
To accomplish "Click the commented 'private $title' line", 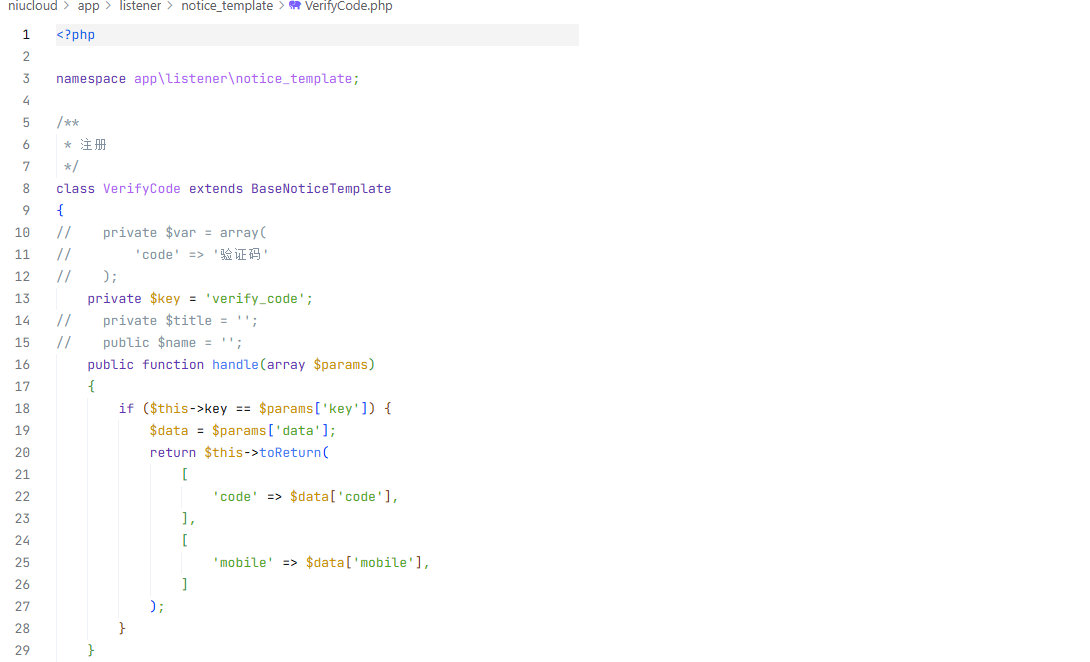I will 180,321.
